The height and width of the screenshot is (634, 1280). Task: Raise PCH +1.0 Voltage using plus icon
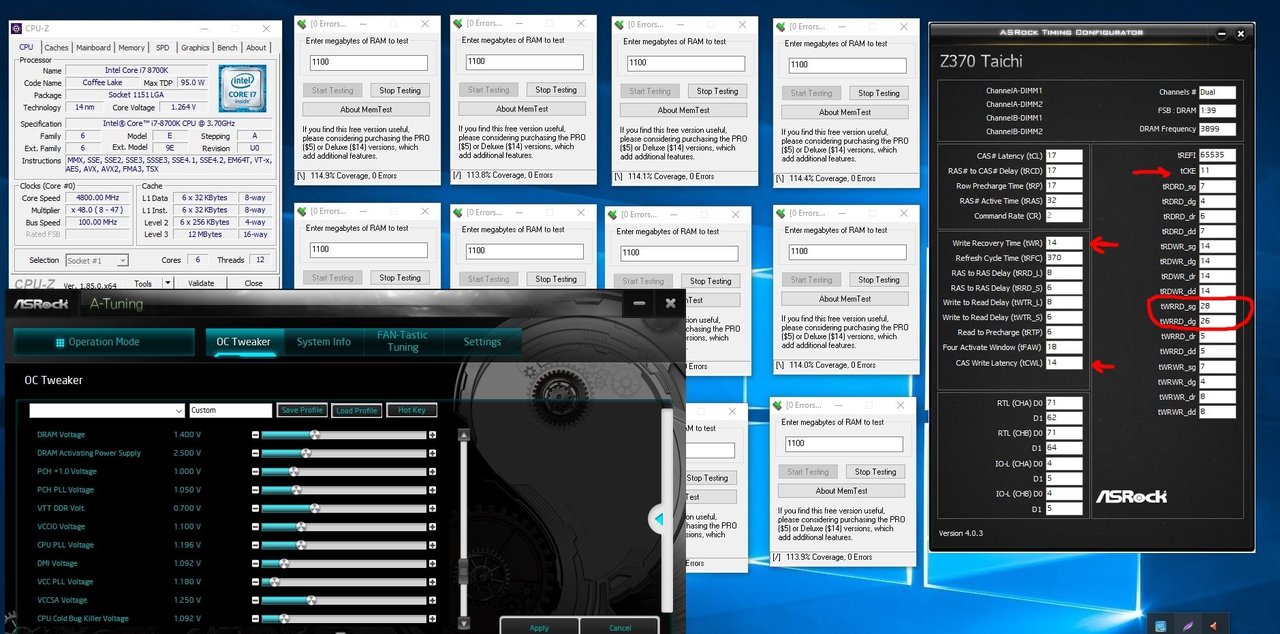click(432, 471)
